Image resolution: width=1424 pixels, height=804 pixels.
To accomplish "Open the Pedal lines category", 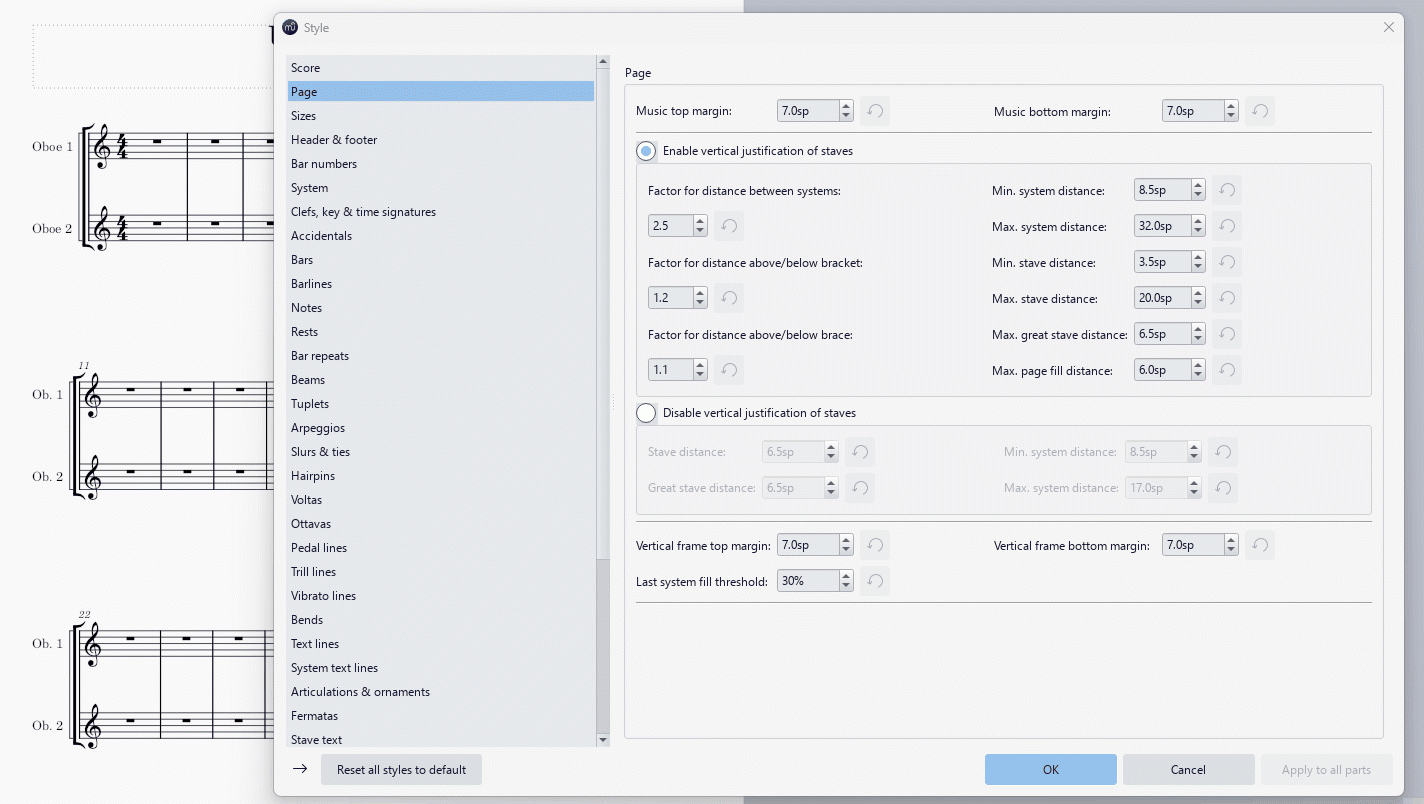I will tap(440, 548).
